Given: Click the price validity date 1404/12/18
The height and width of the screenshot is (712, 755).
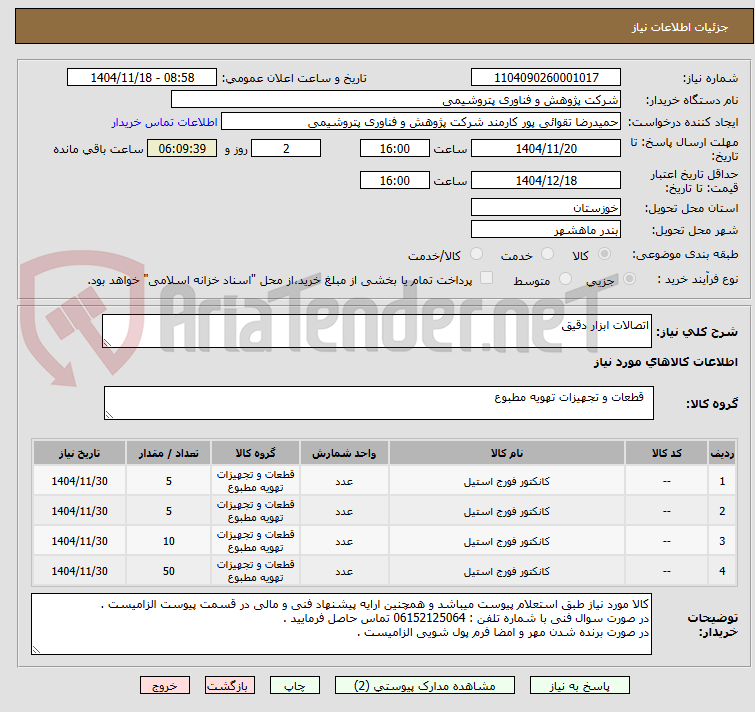Looking at the screenshot, I should point(546,180).
